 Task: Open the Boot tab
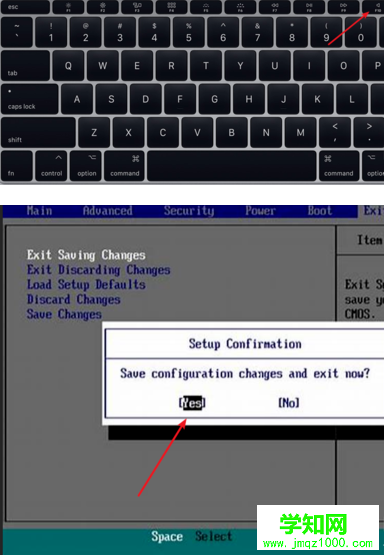point(320,211)
